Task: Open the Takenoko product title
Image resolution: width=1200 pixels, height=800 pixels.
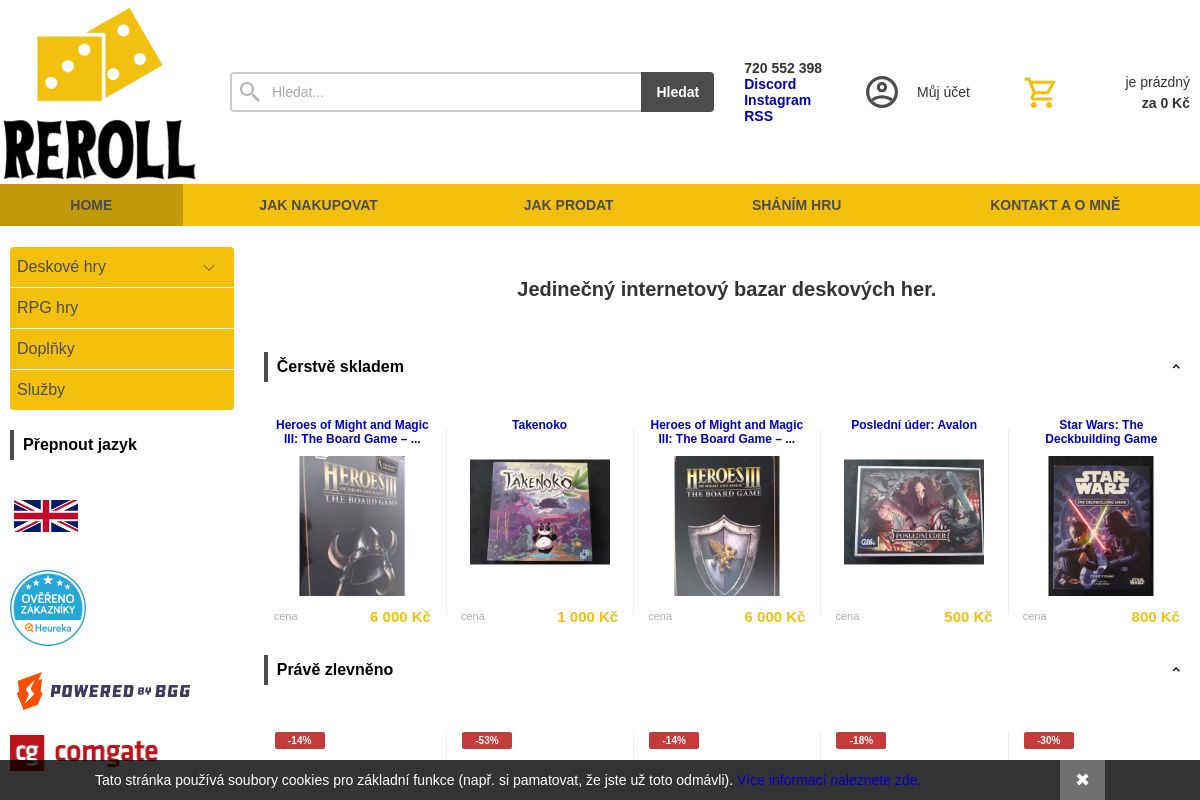Action: pos(539,425)
